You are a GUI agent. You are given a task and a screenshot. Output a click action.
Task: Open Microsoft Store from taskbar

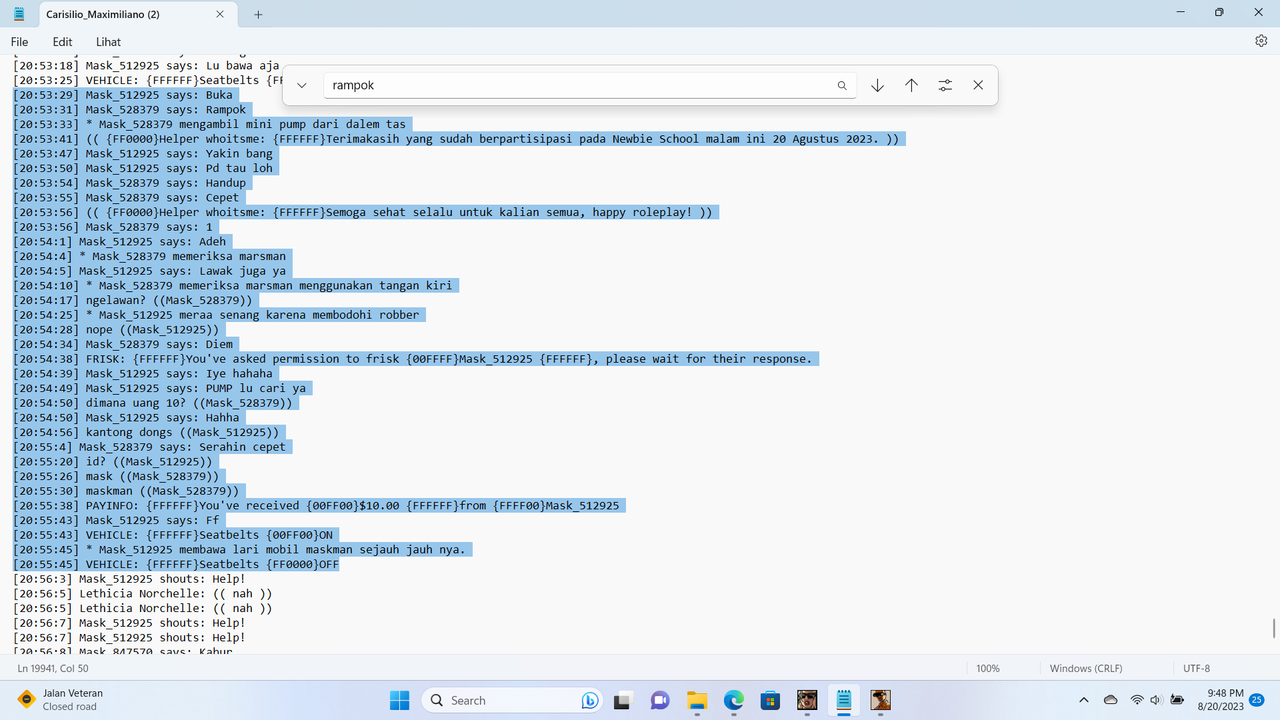point(770,700)
